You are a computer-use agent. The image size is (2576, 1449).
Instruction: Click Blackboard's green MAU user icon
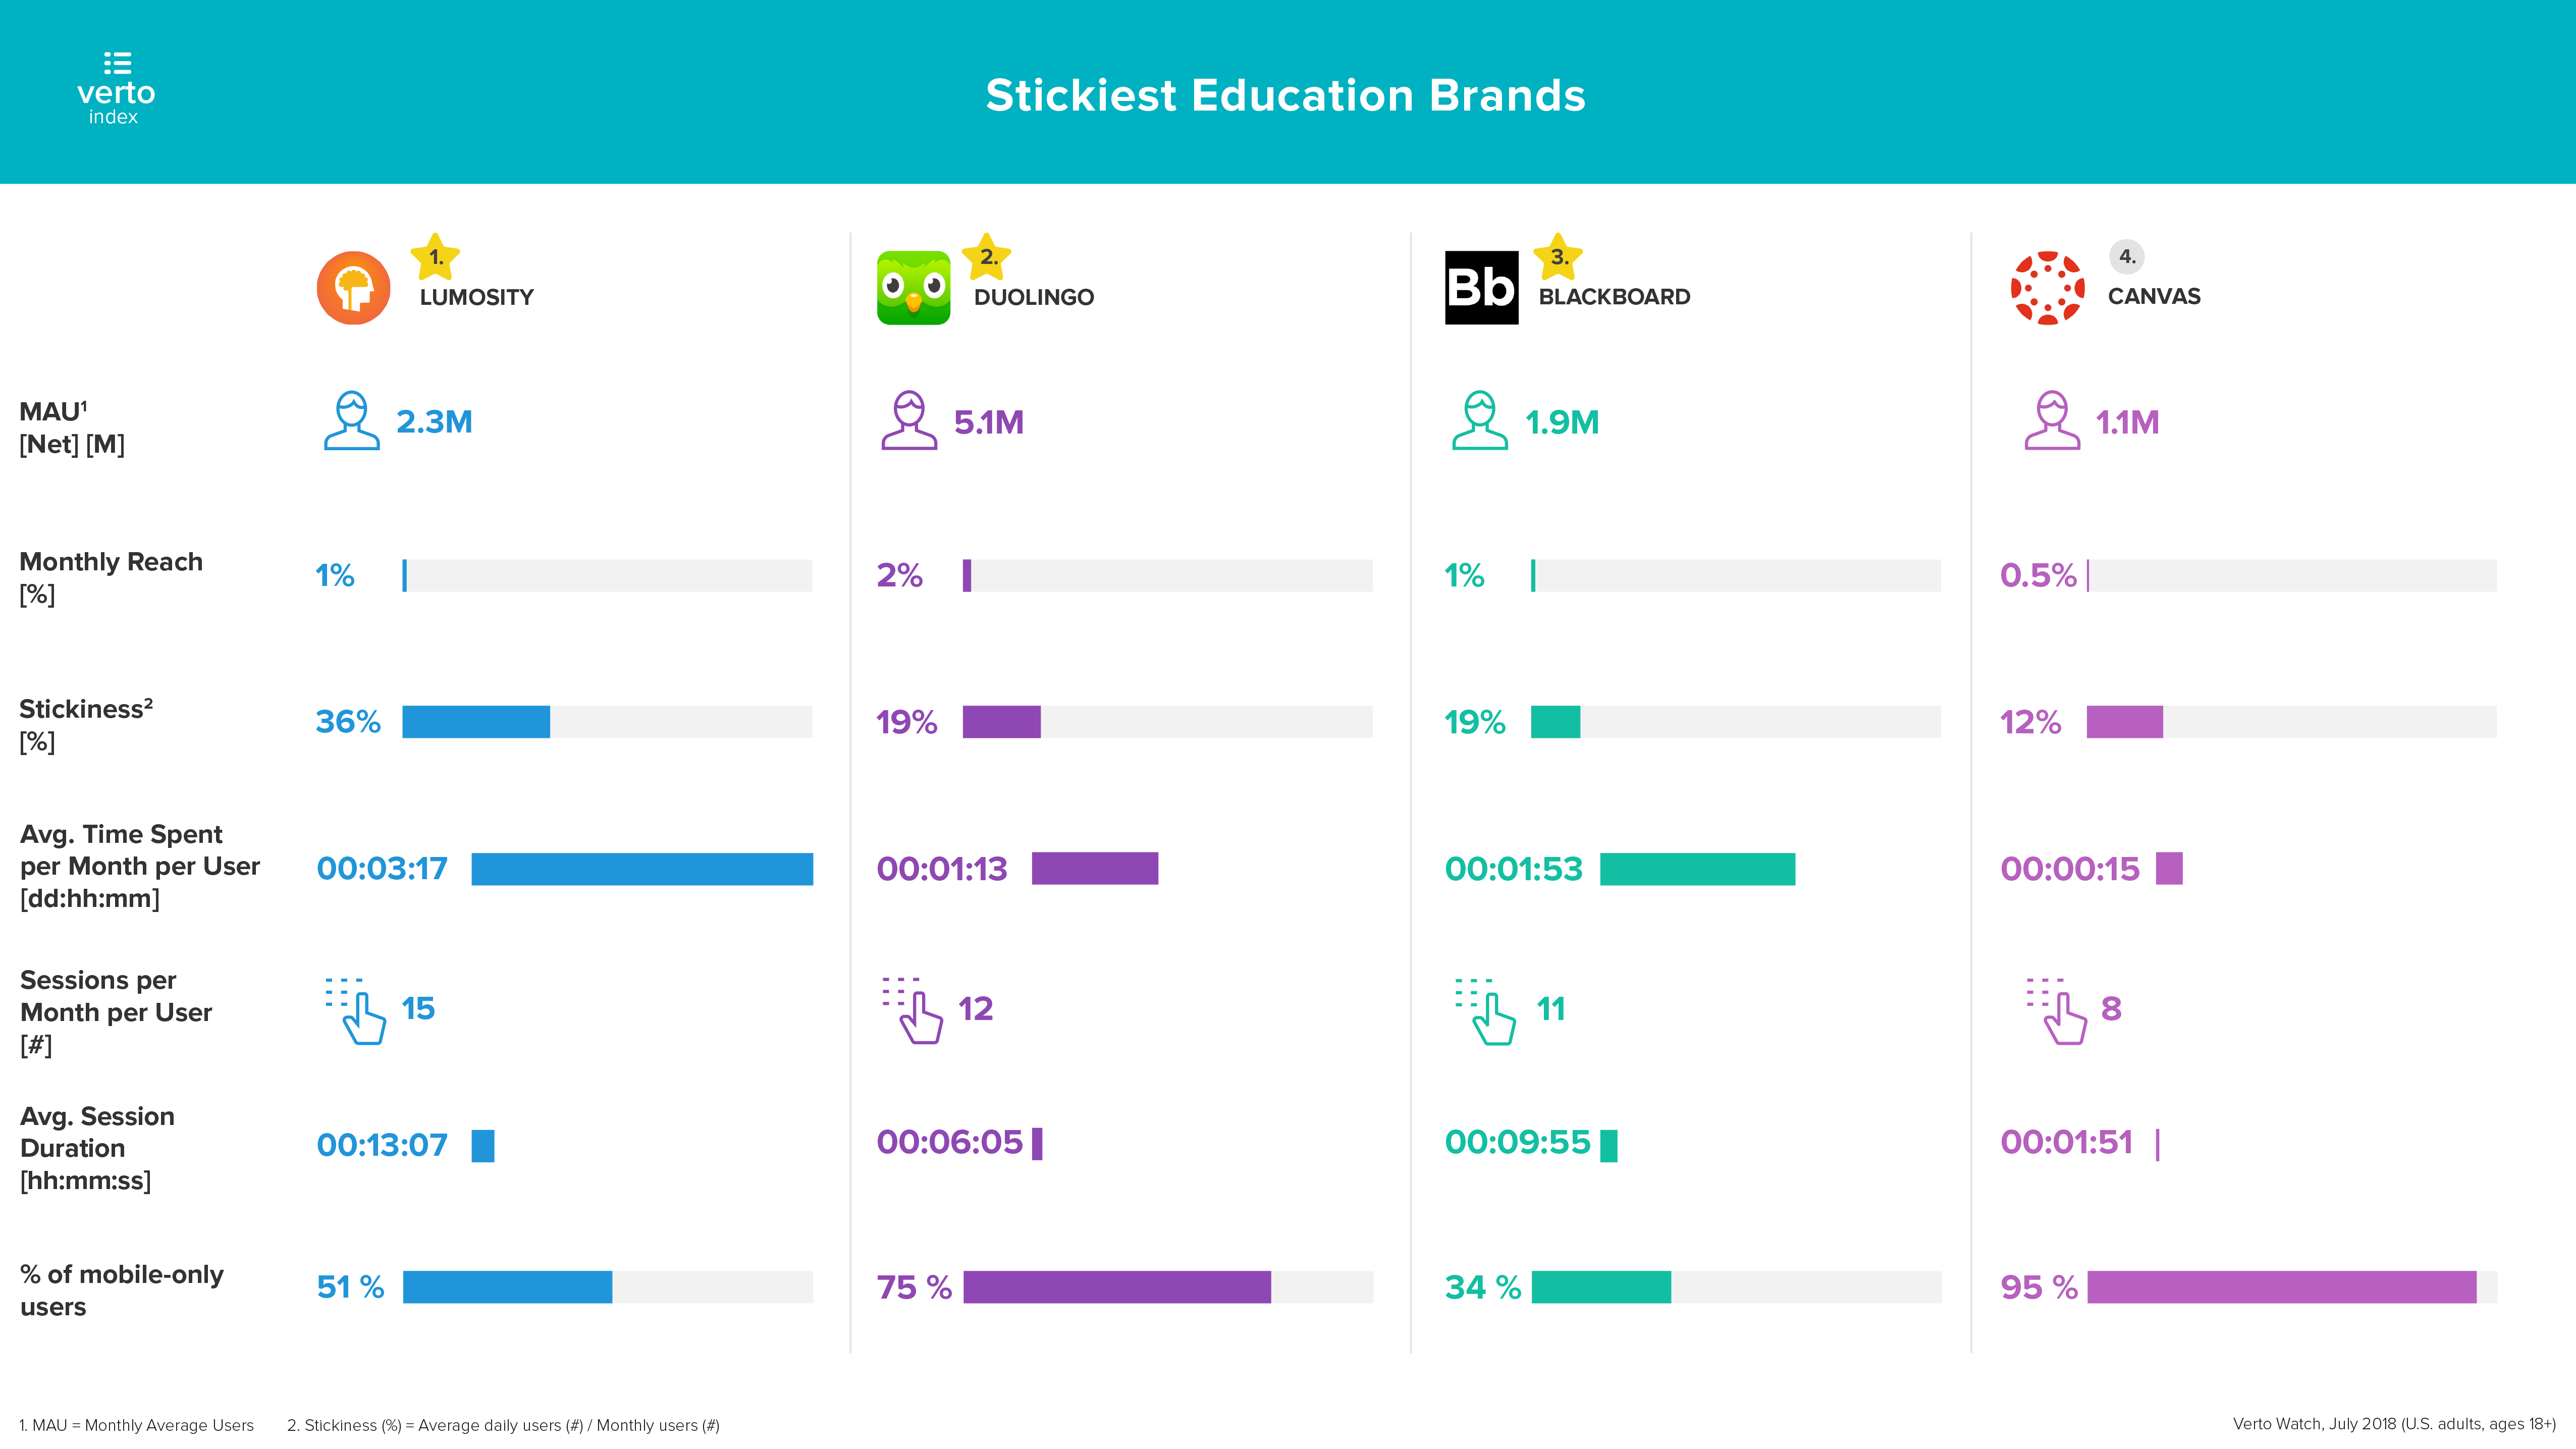(1479, 421)
